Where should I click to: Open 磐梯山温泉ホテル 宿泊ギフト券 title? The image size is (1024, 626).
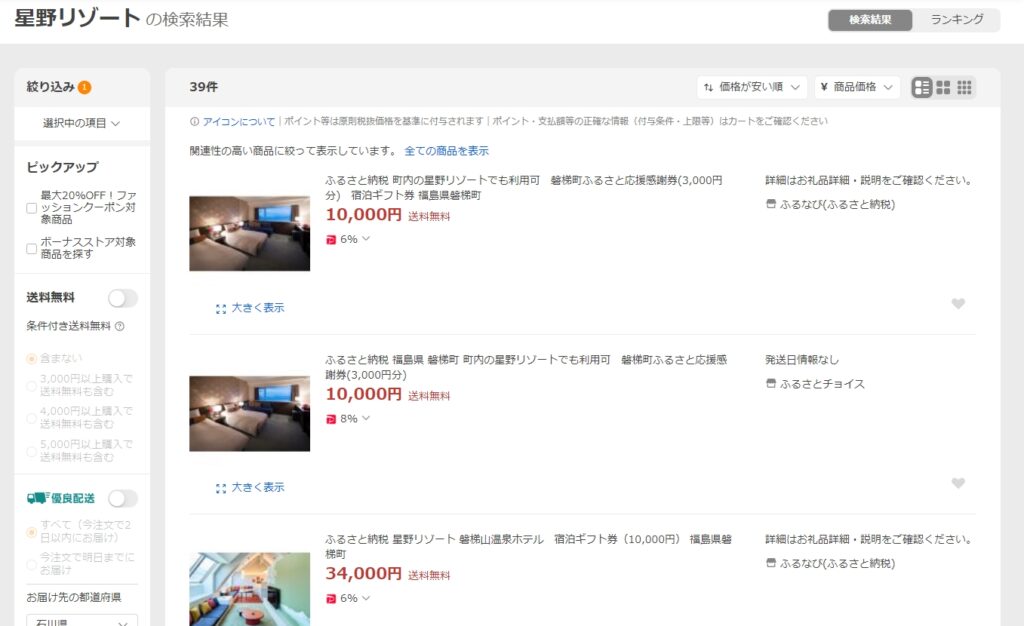coord(528,546)
